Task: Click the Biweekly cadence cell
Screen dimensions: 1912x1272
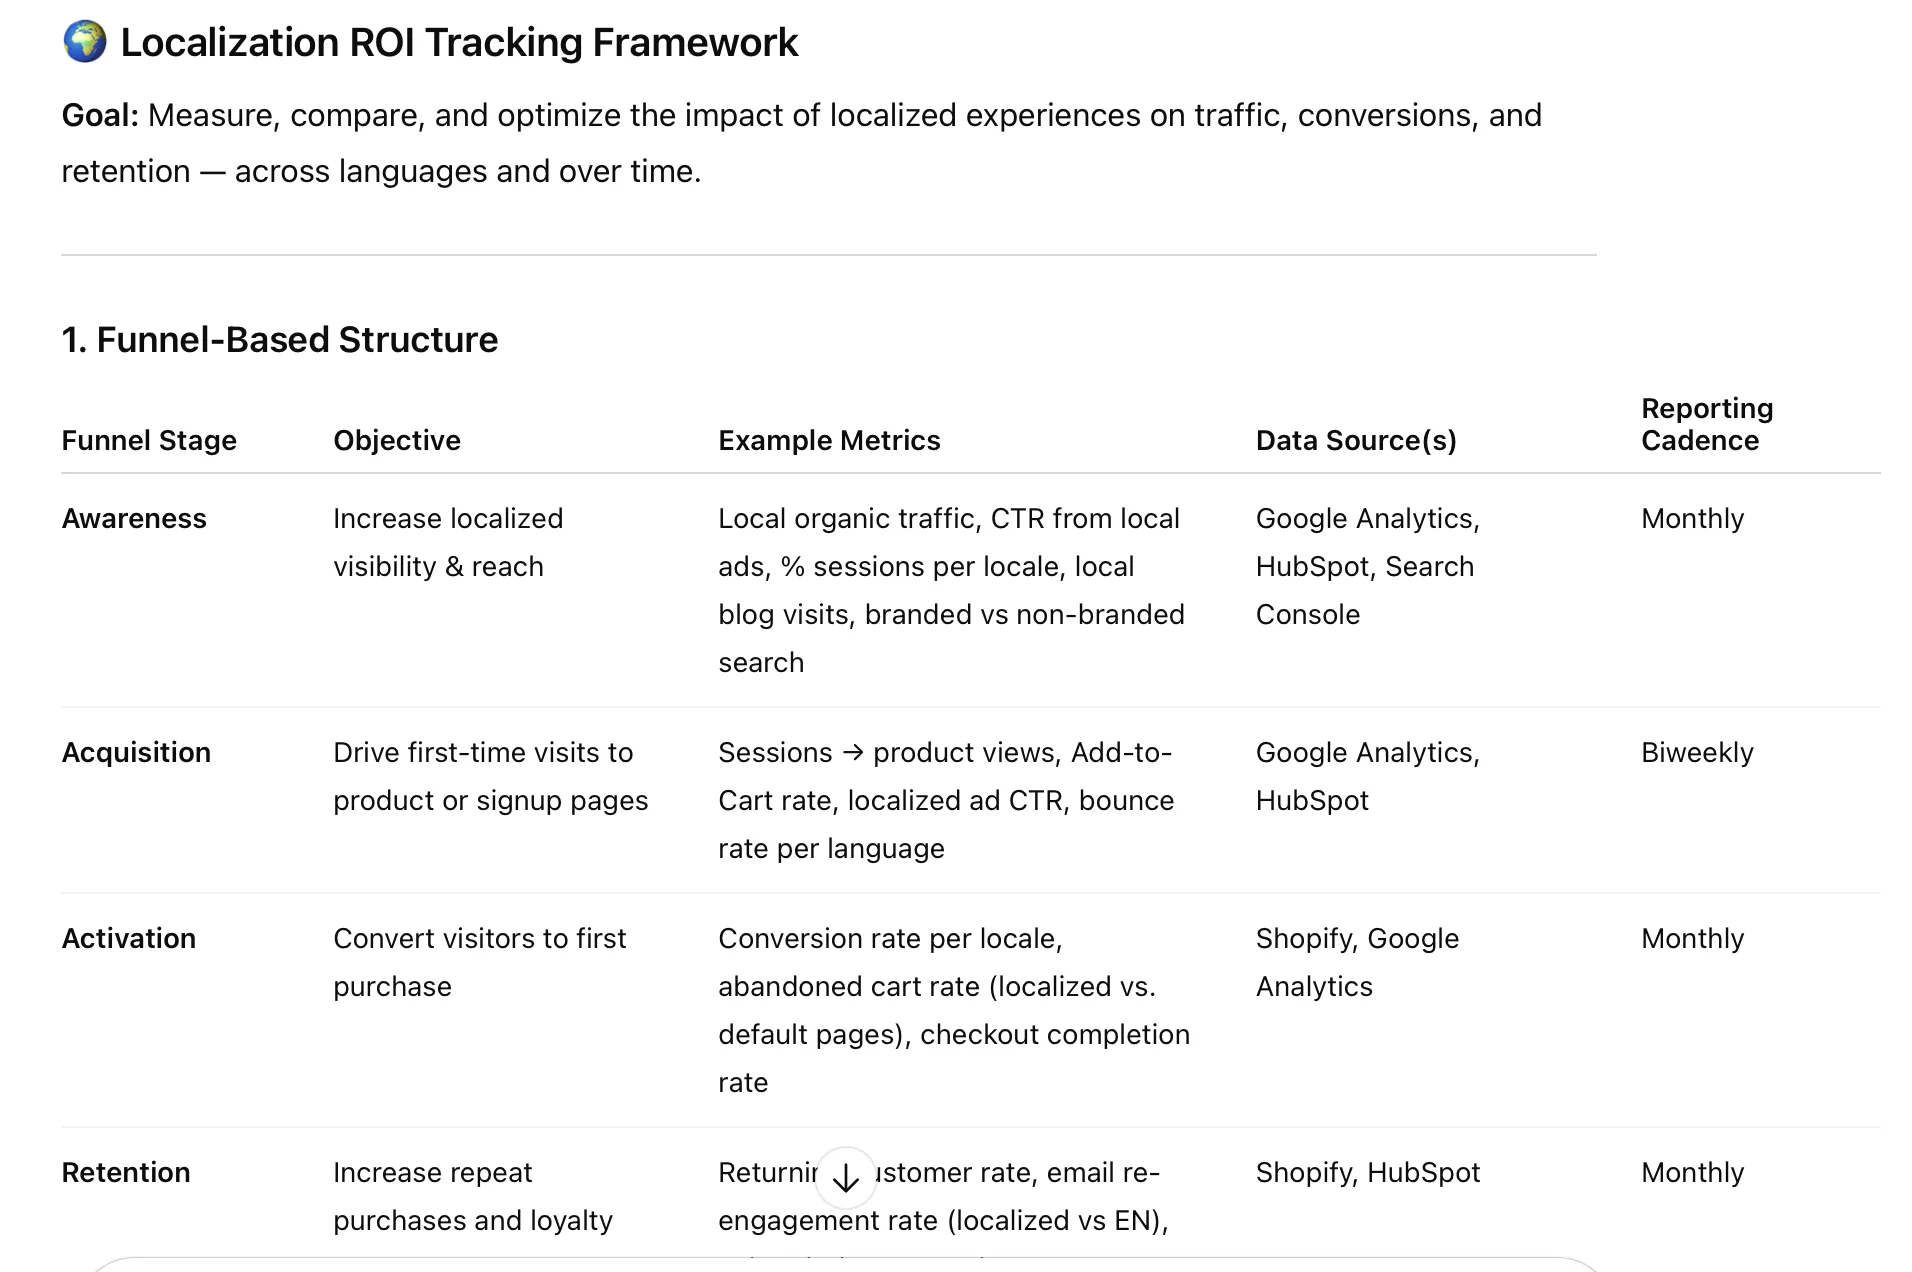Action: click(x=1697, y=752)
